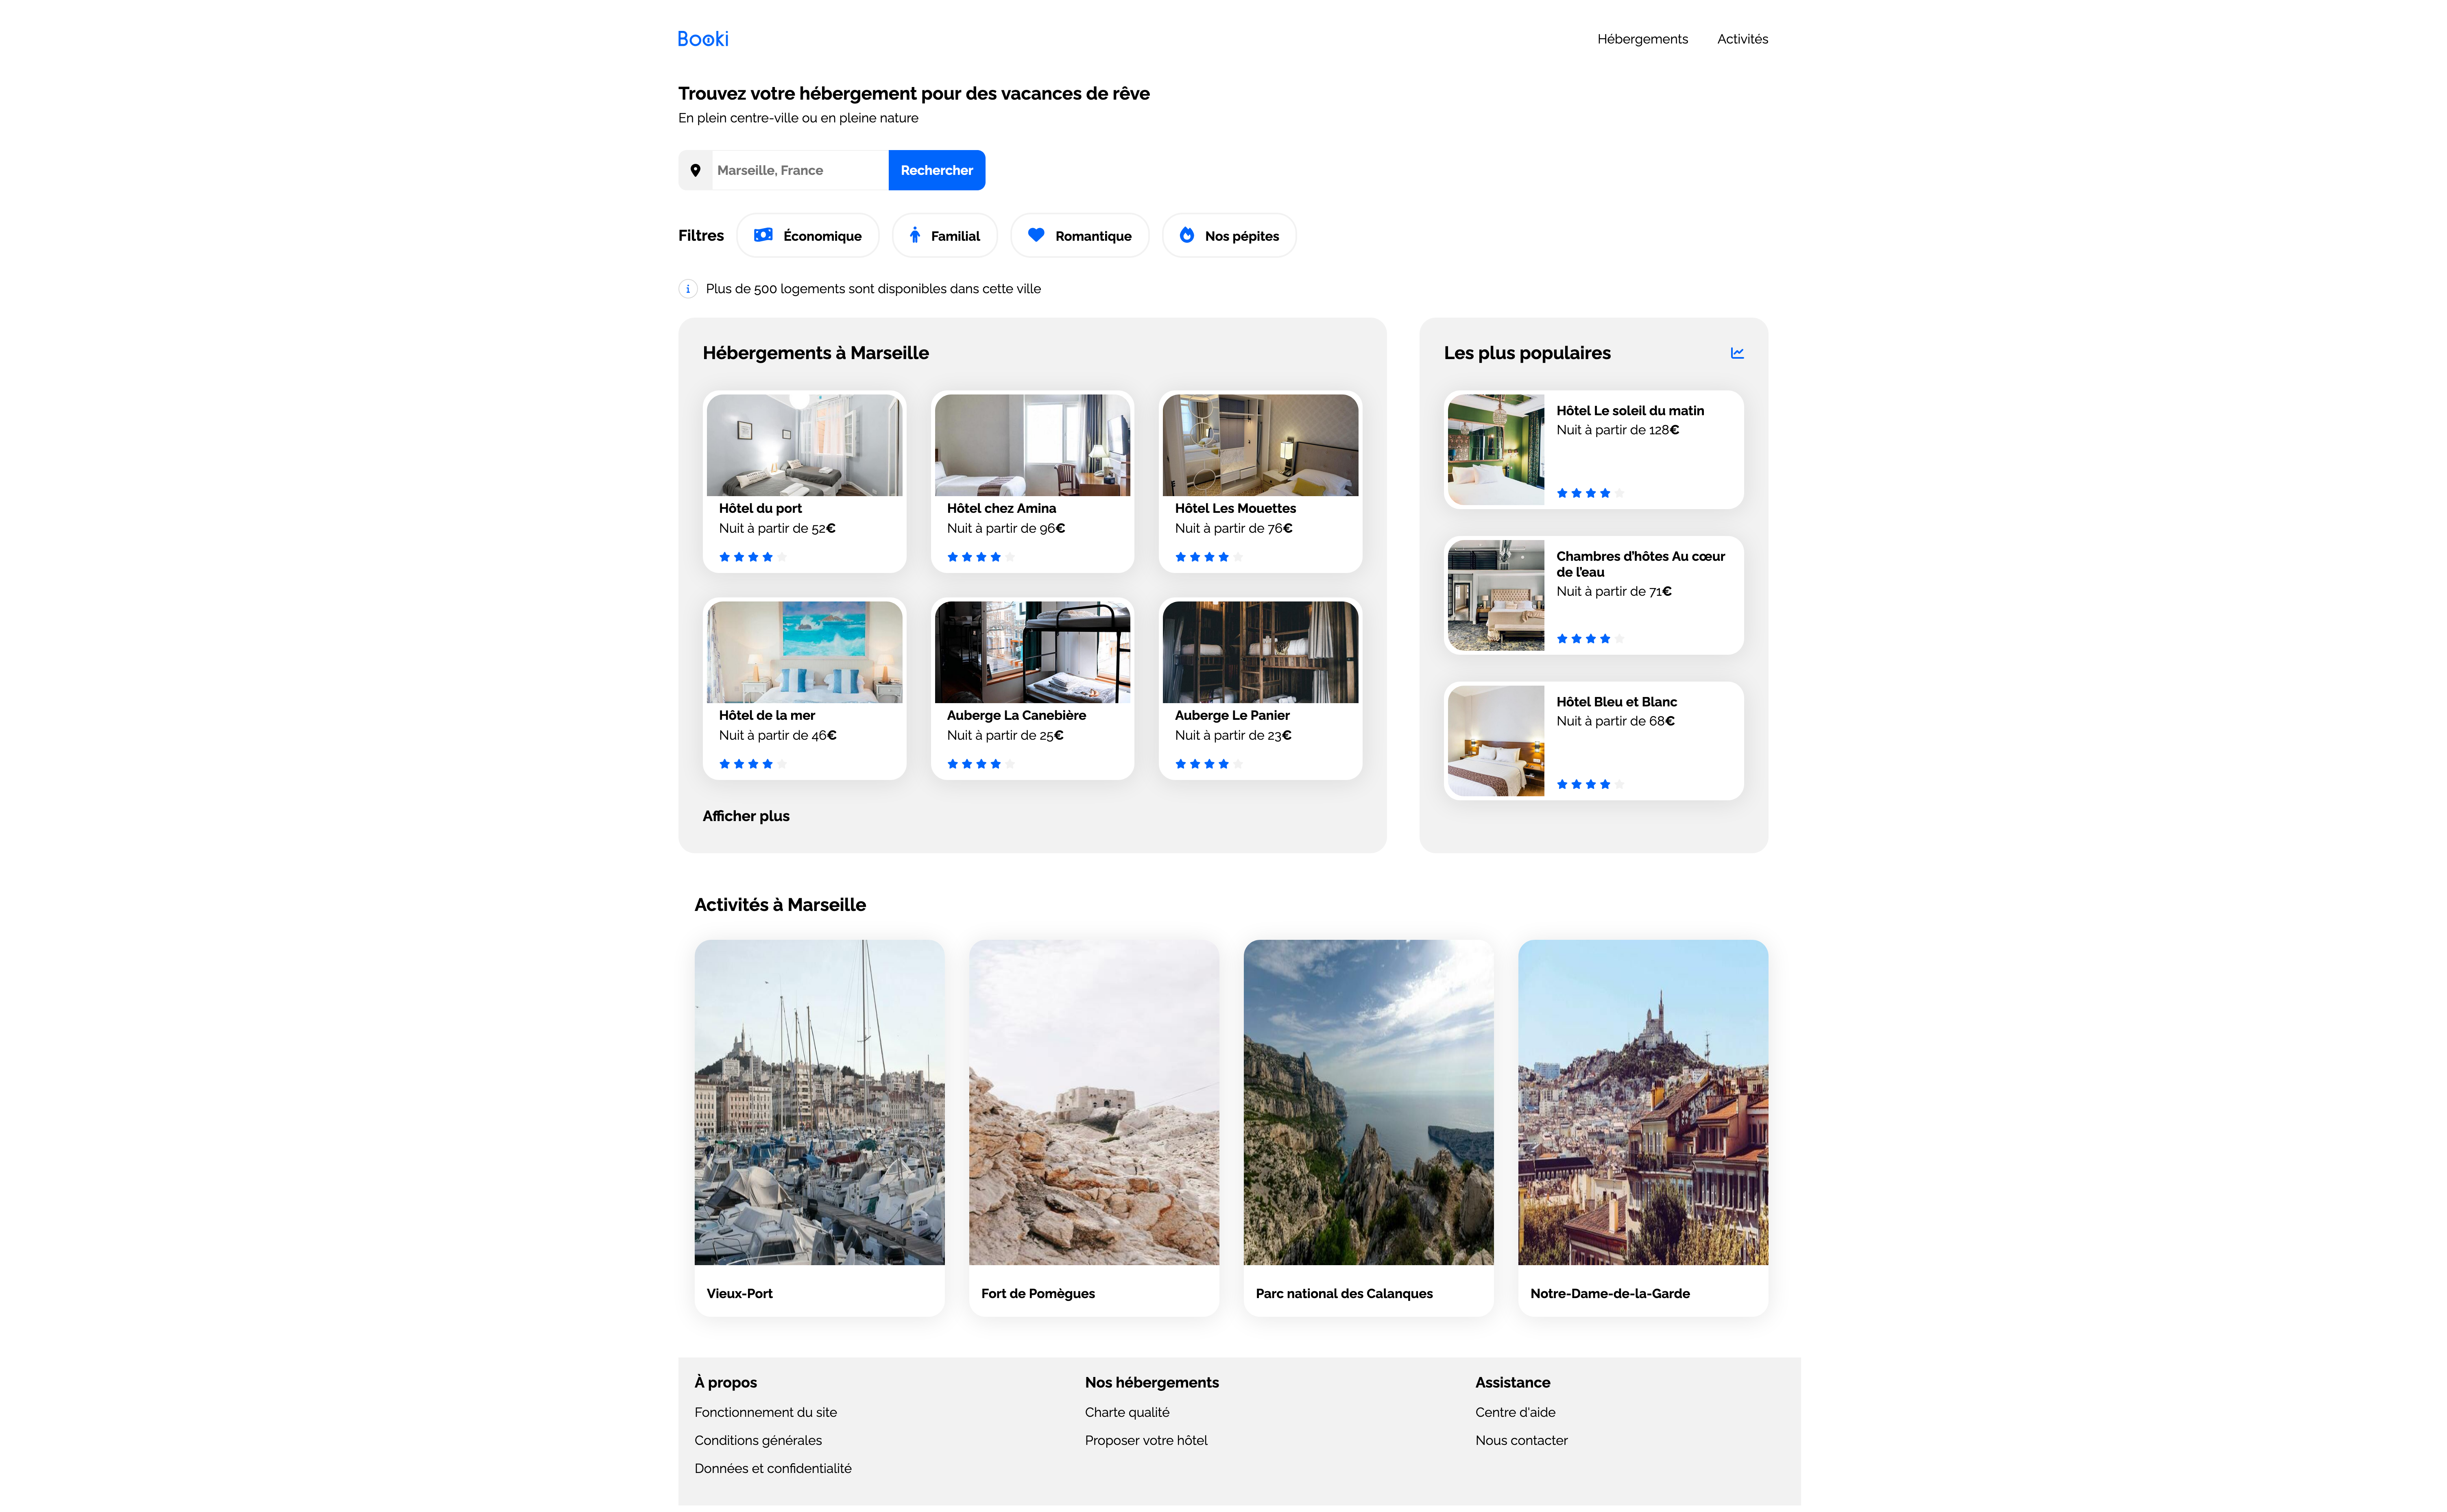Click the blue info icon about availability
The height and width of the screenshot is (1512, 2447).
[688, 289]
